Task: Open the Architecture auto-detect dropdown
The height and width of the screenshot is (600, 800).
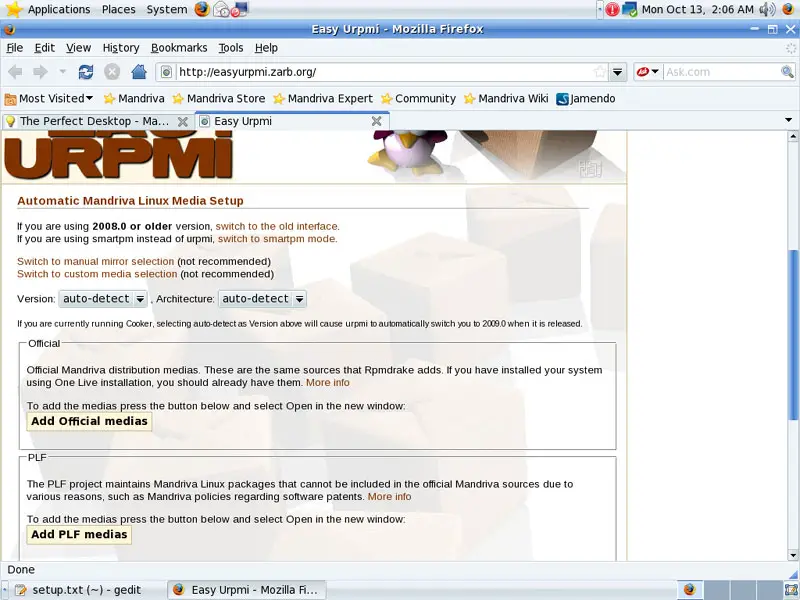Action: [262, 298]
